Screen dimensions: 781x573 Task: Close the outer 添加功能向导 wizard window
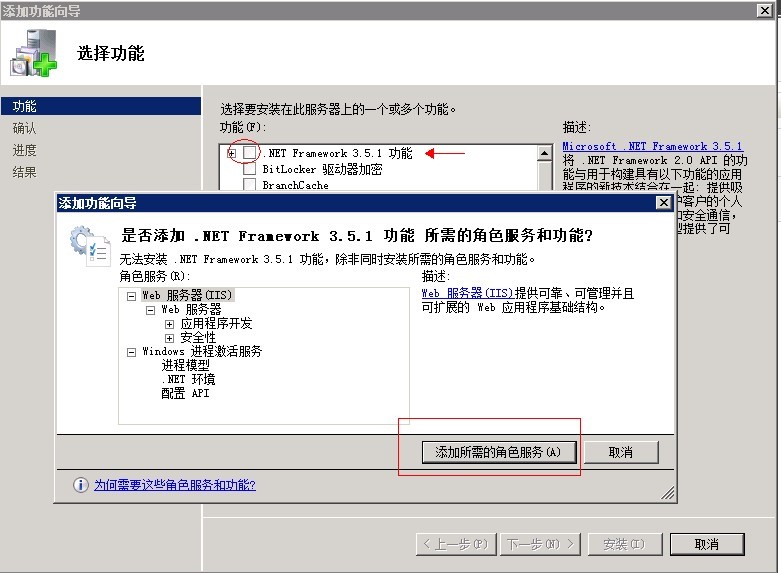point(765,10)
